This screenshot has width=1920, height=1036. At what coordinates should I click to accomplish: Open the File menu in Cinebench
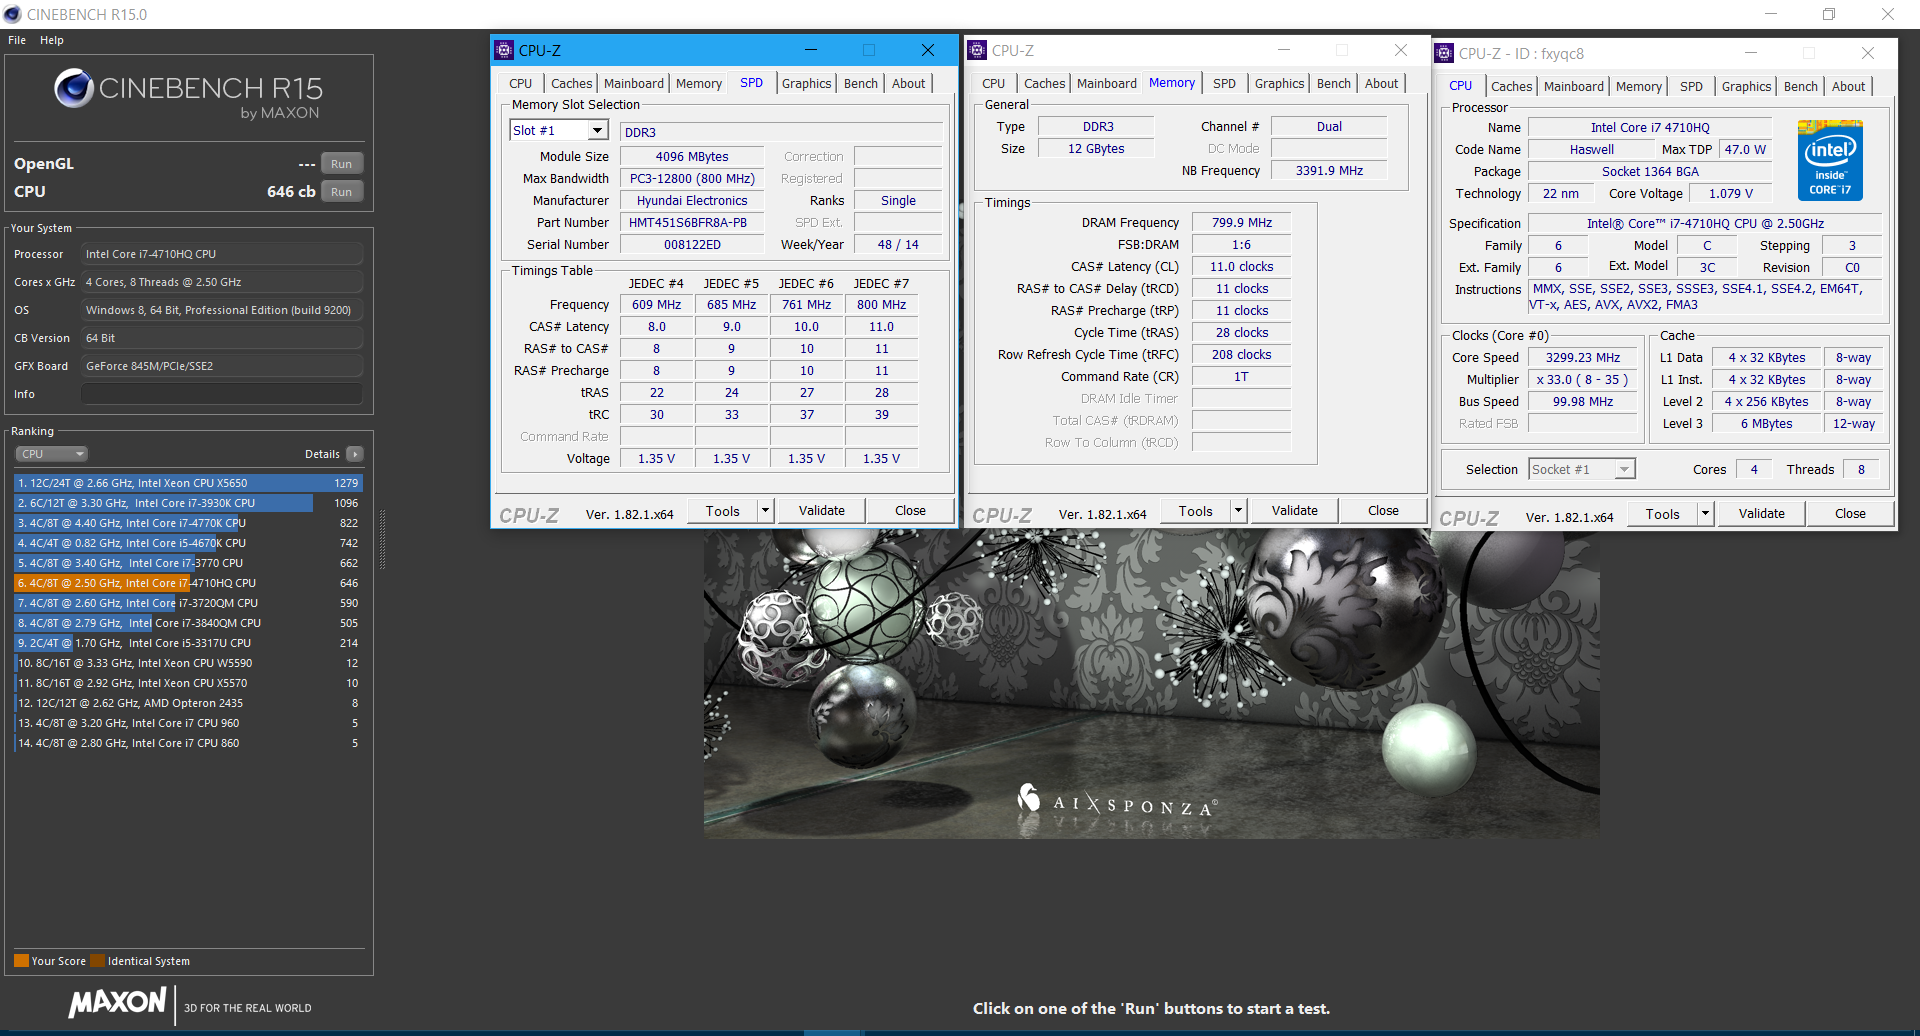coord(17,40)
